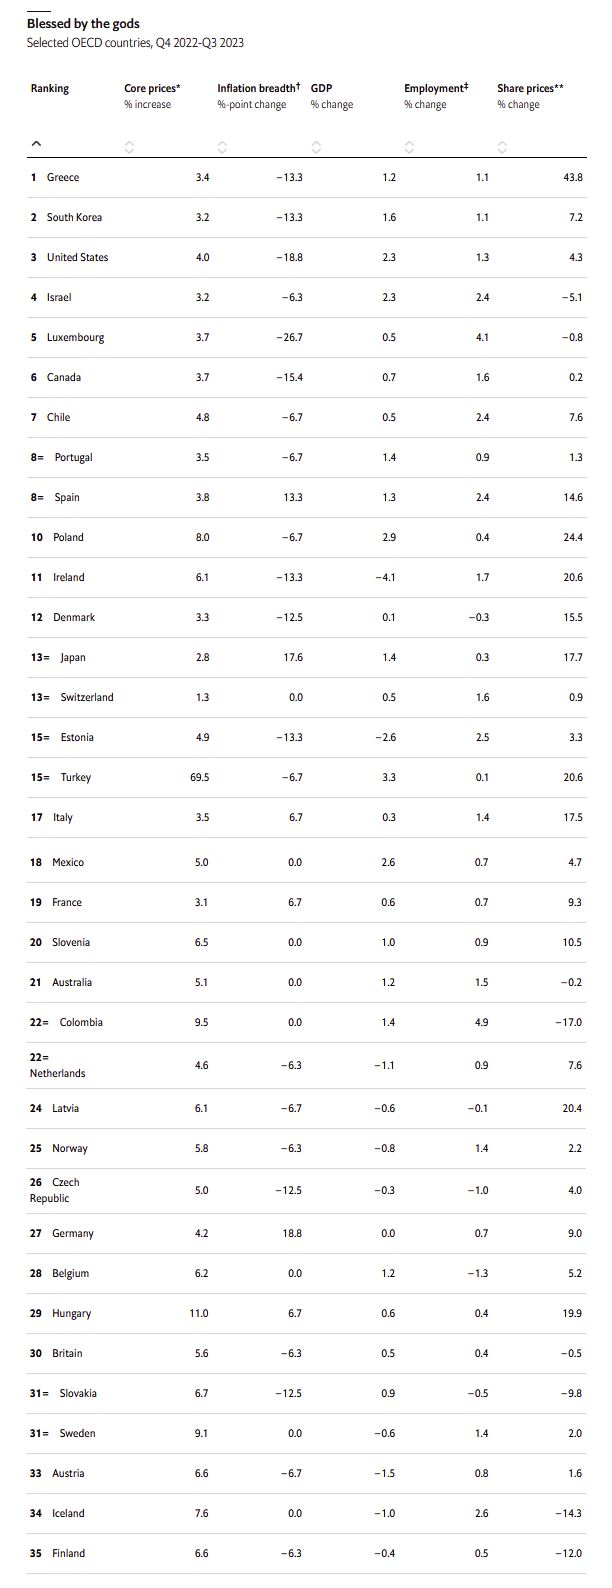Click the Finland row

click(x=306, y=1553)
